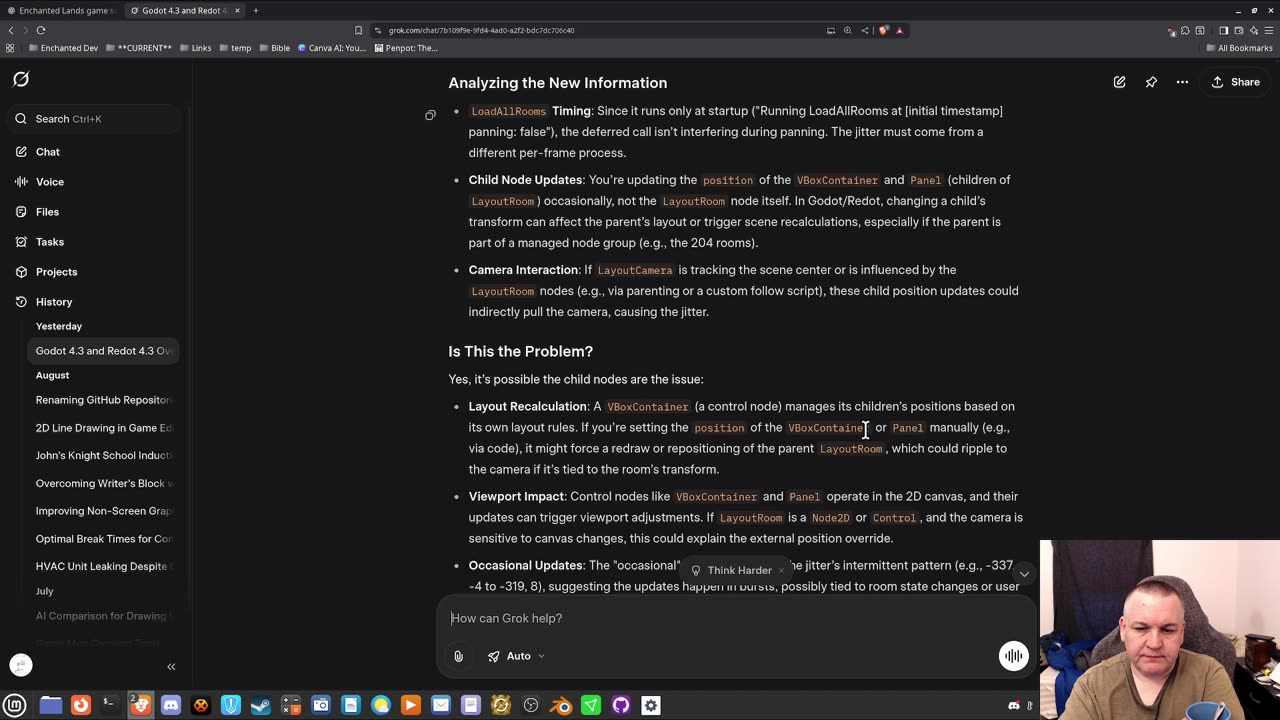The width and height of the screenshot is (1280, 720).
Task: Click the Share button
Action: click(1236, 82)
